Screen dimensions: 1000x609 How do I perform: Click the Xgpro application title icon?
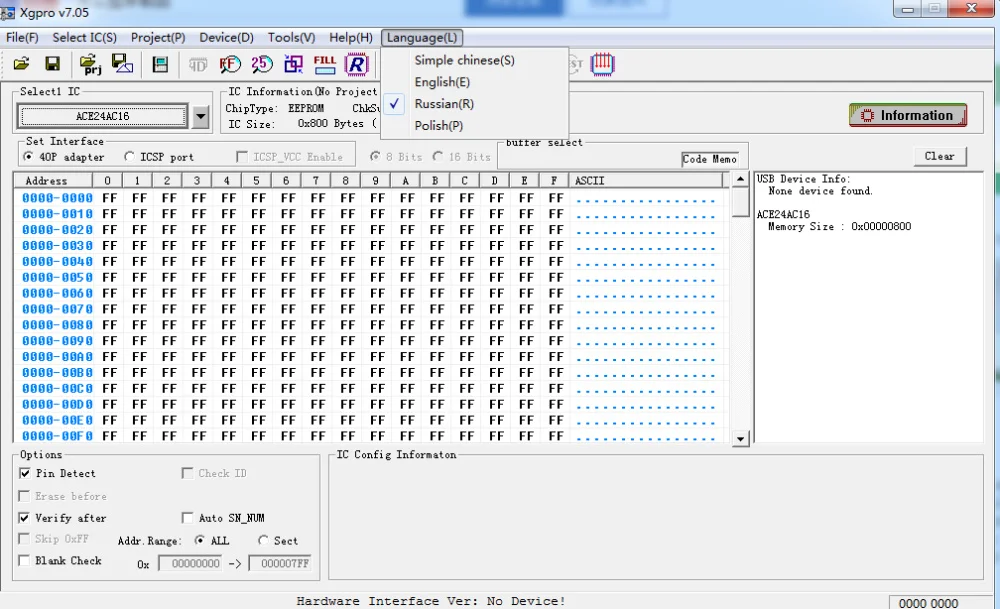tap(8, 12)
